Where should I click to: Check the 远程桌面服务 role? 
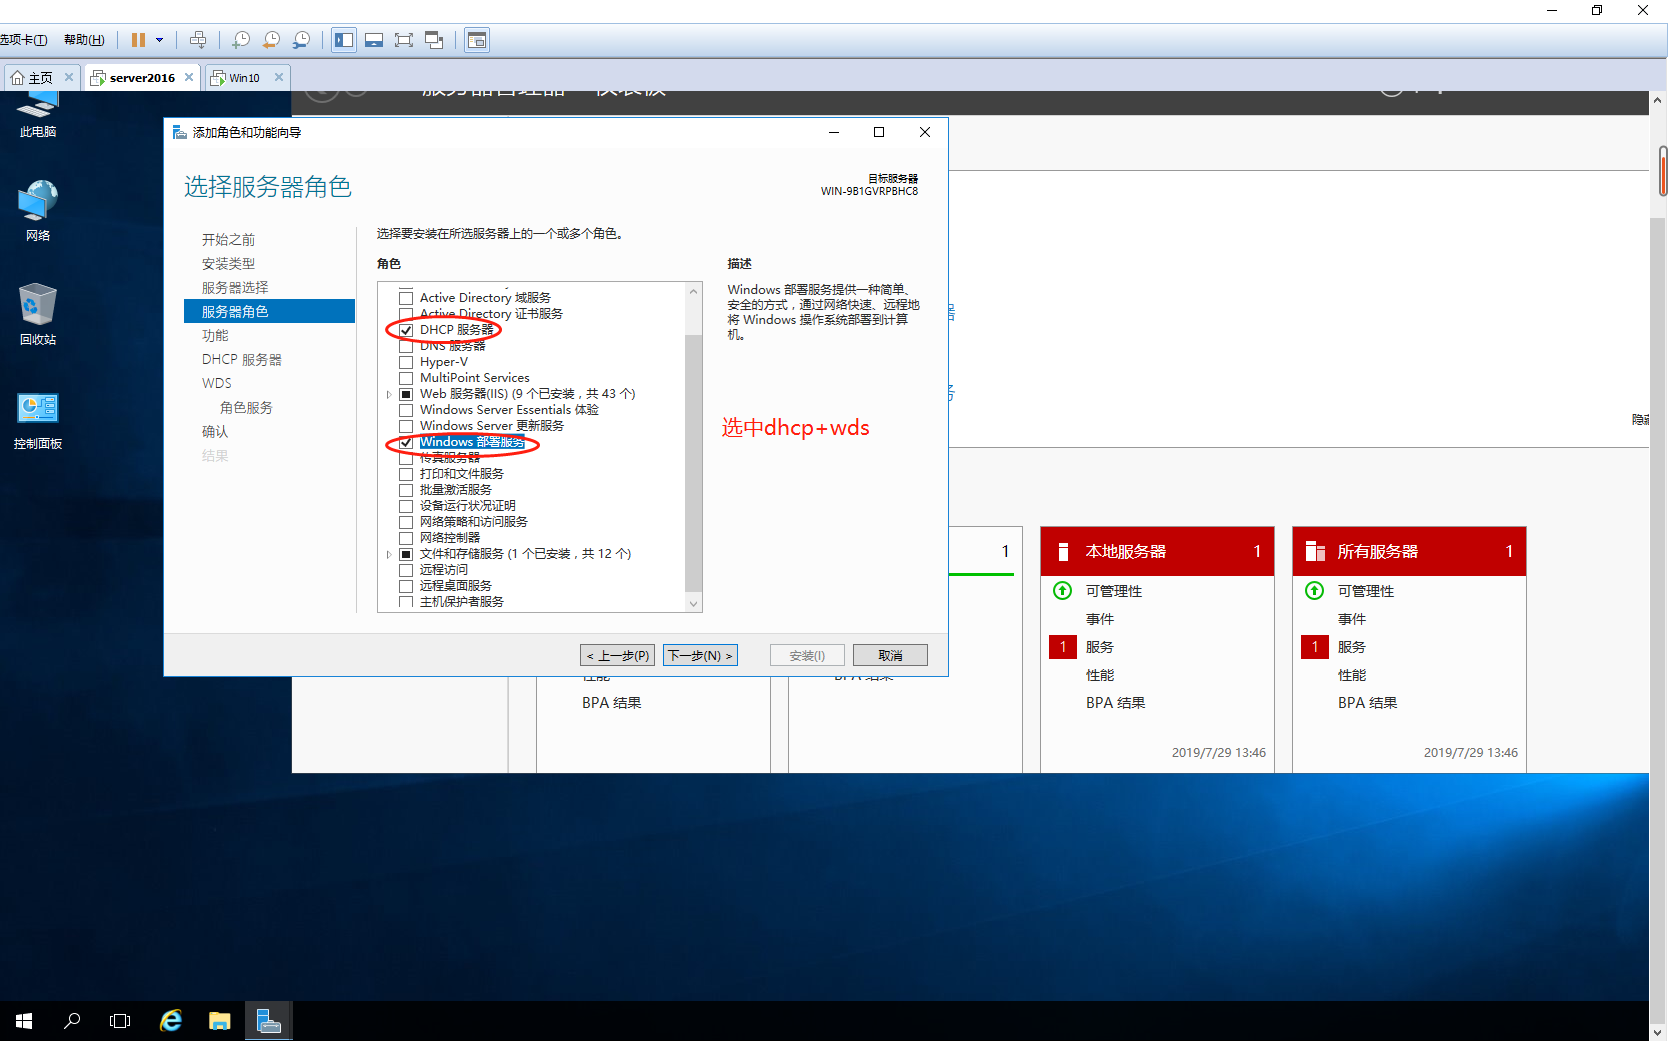tap(406, 586)
